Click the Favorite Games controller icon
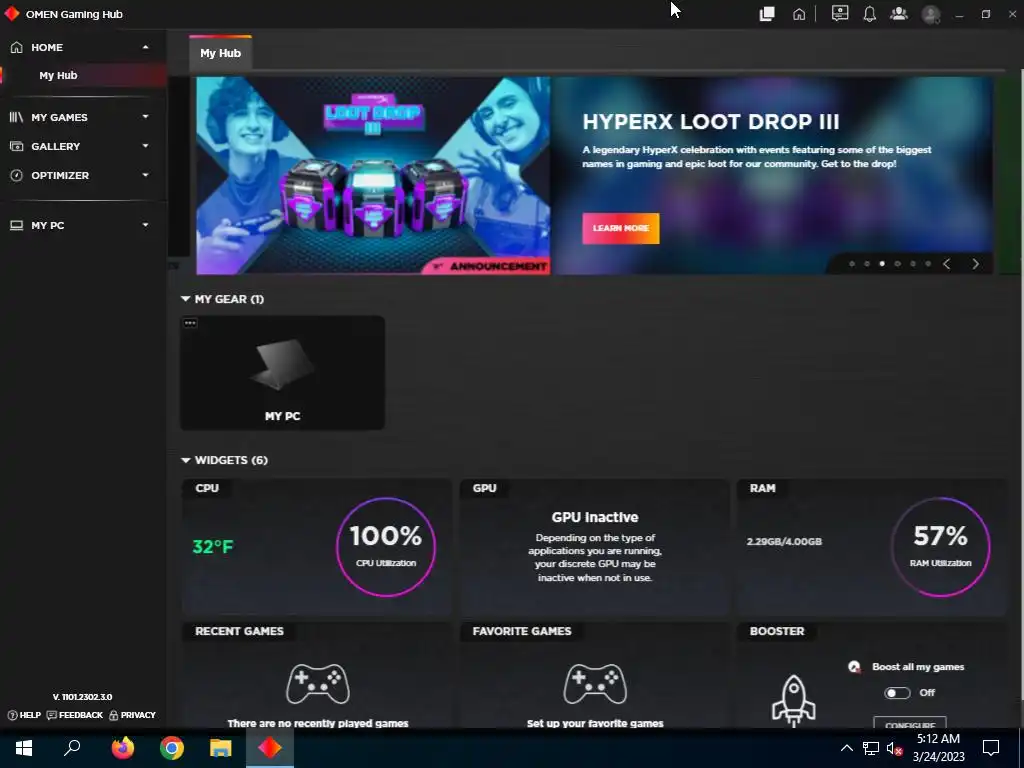This screenshot has height=768, width=1024. 595,684
